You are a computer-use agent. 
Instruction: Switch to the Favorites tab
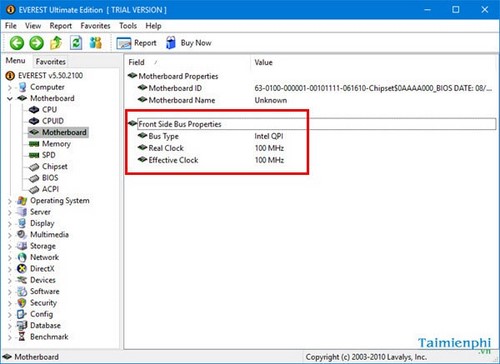[x=51, y=62]
